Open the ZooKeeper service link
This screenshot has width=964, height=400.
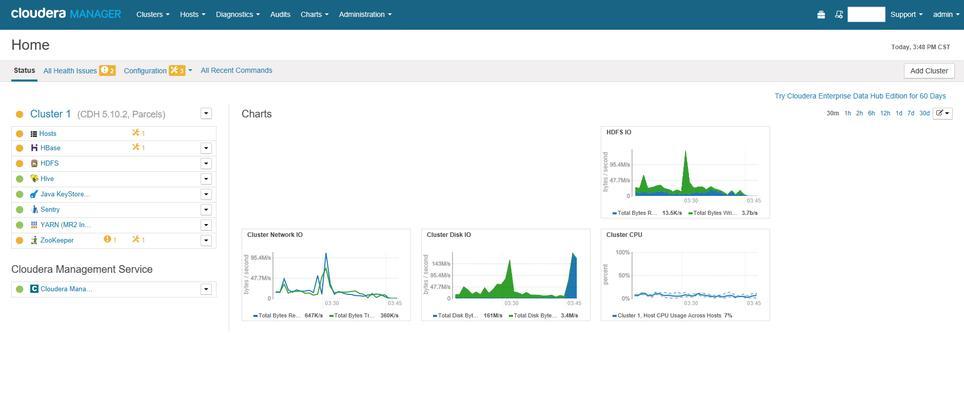pyautogui.click(x=57, y=240)
